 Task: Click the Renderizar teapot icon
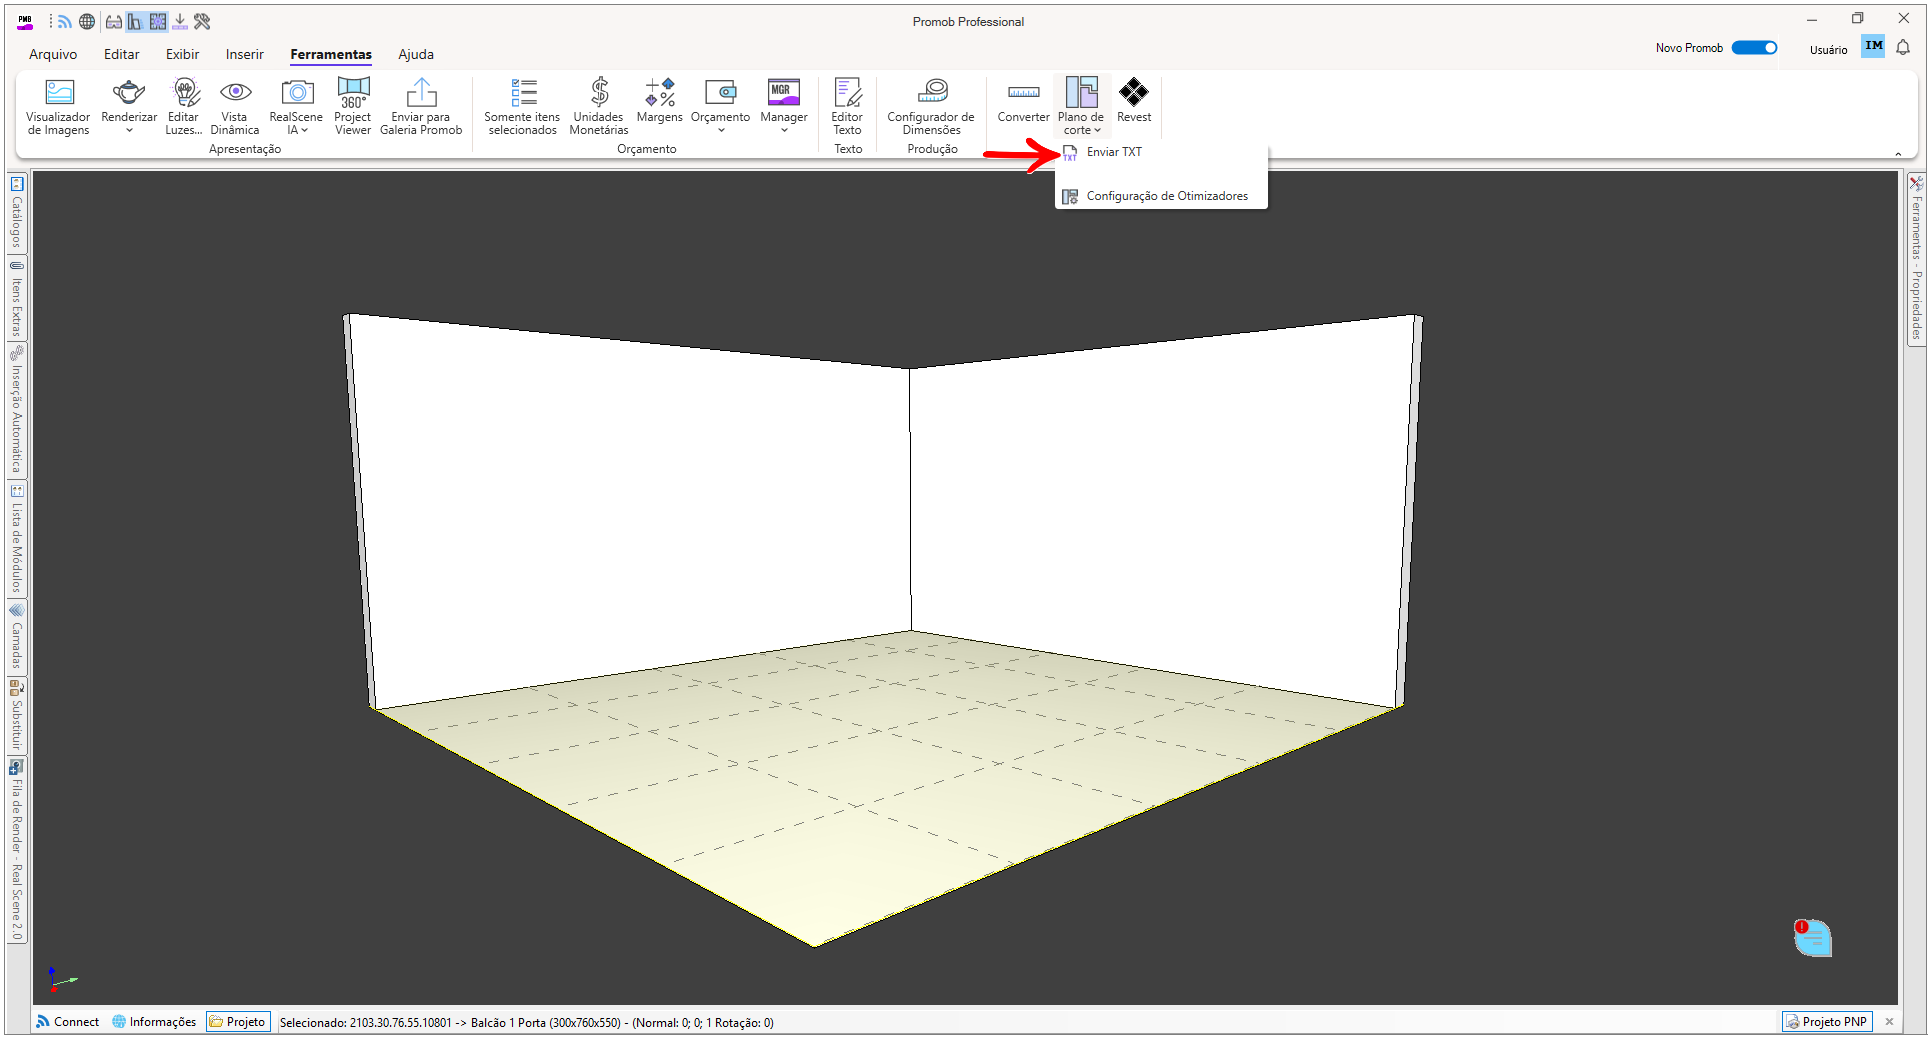tap(129, 93)
